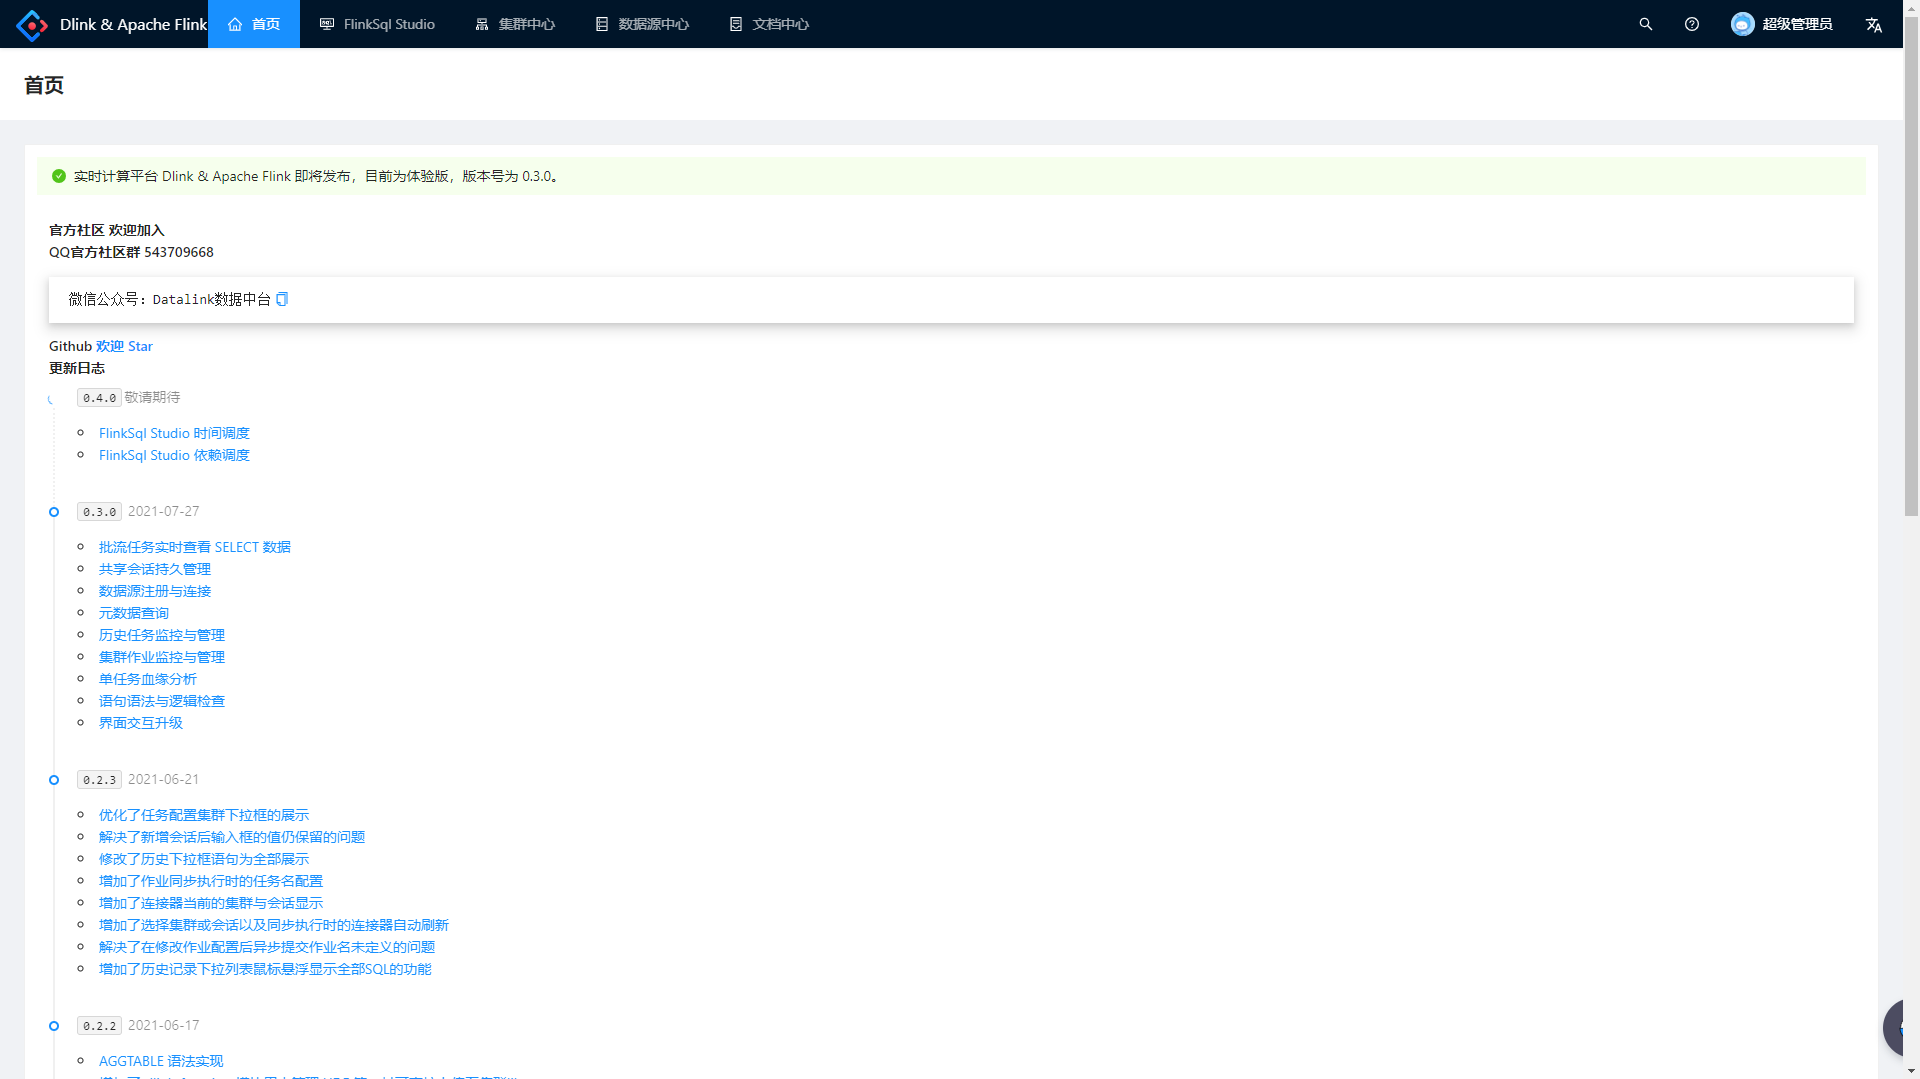Open 解决了在修改作业配置后异步提交作业名未定义的问题 link
This screenshot has width=1920, height=1079.
tap(267, 947)
